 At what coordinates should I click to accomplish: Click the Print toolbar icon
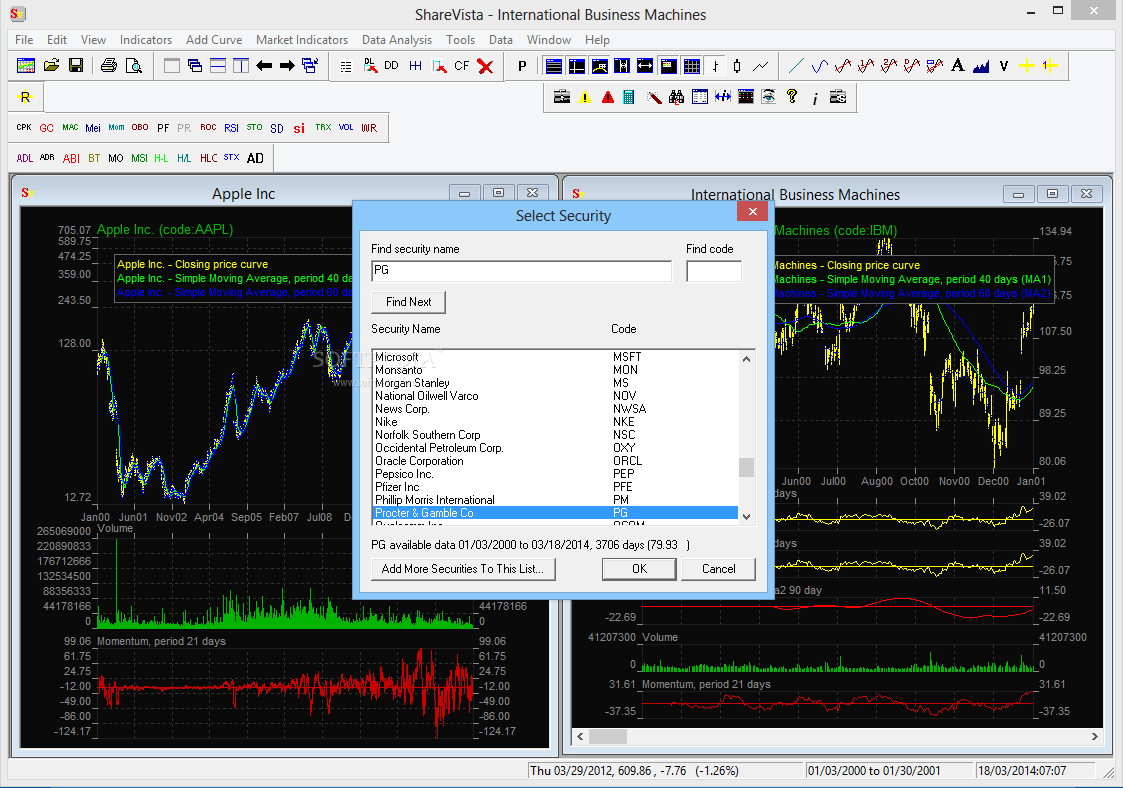coord(109,66)
